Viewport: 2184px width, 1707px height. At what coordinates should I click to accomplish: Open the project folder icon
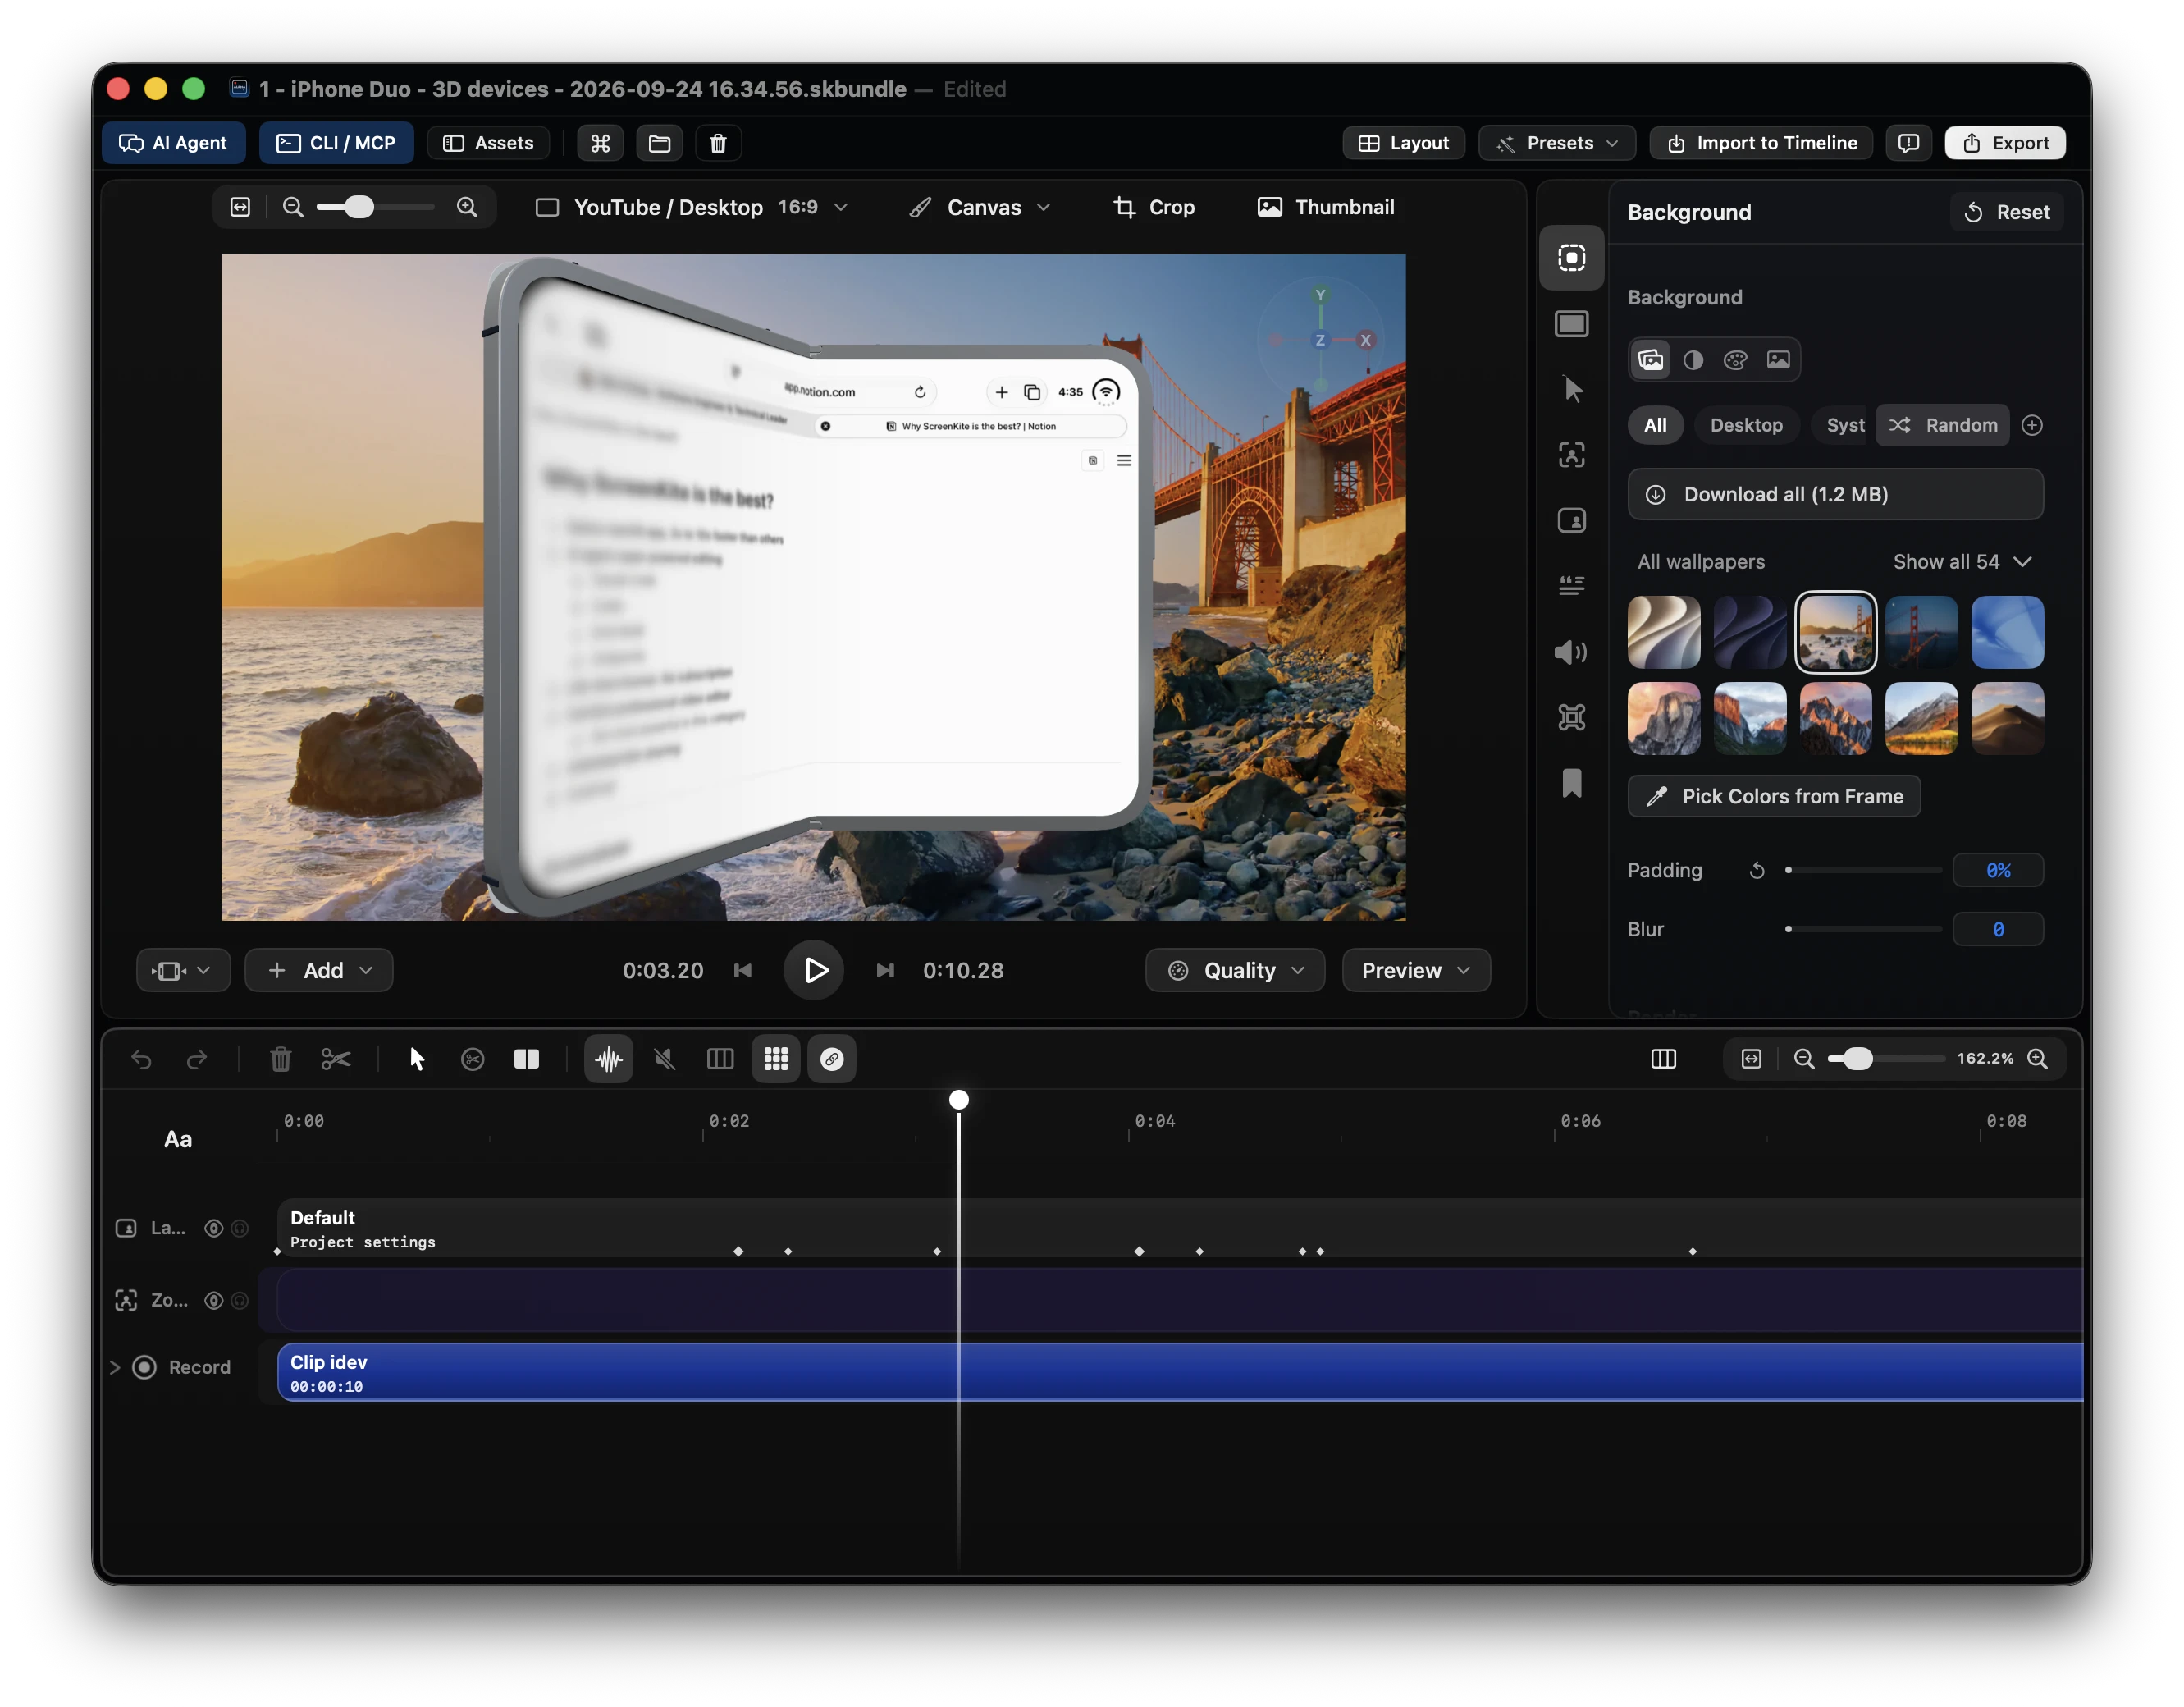point(659,143)
